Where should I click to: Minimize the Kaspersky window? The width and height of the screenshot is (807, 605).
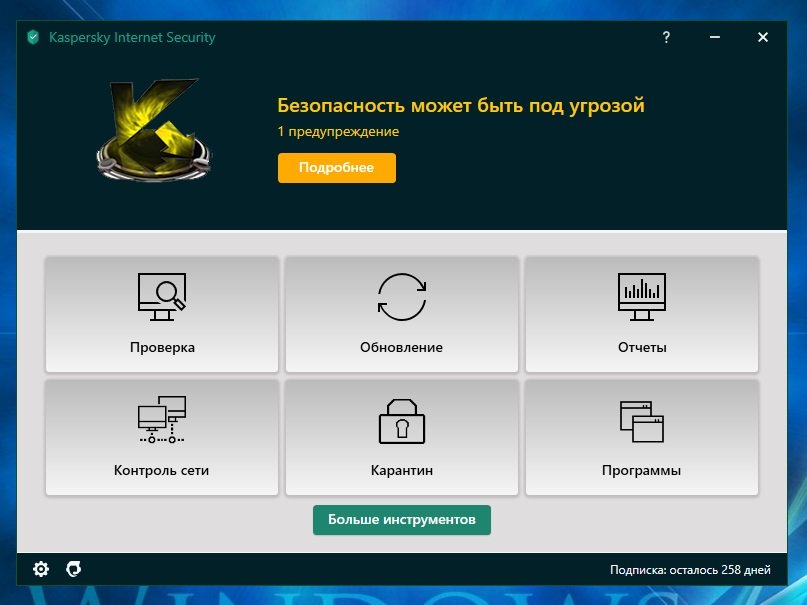coord(714,37)
